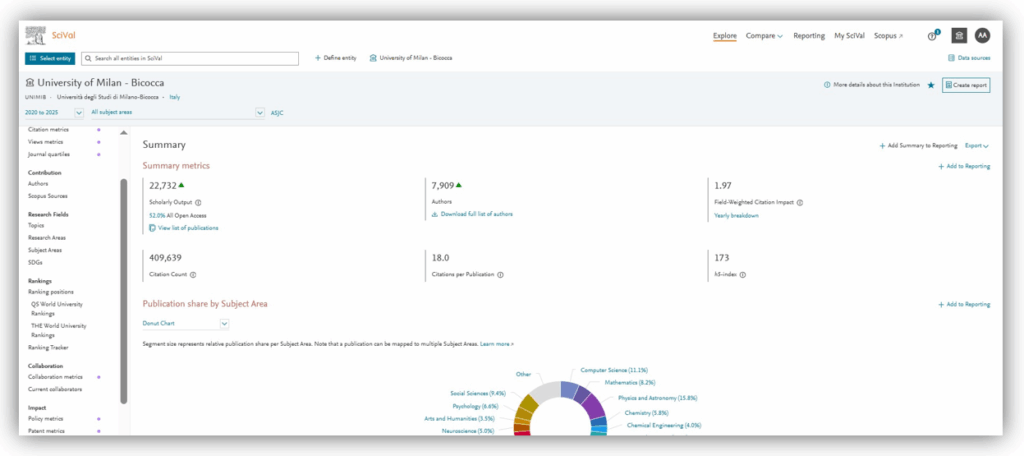This screenshot has width=1024, height=456.
Task: Click the Computer Science donut segment
Action: tap(569, 389)
